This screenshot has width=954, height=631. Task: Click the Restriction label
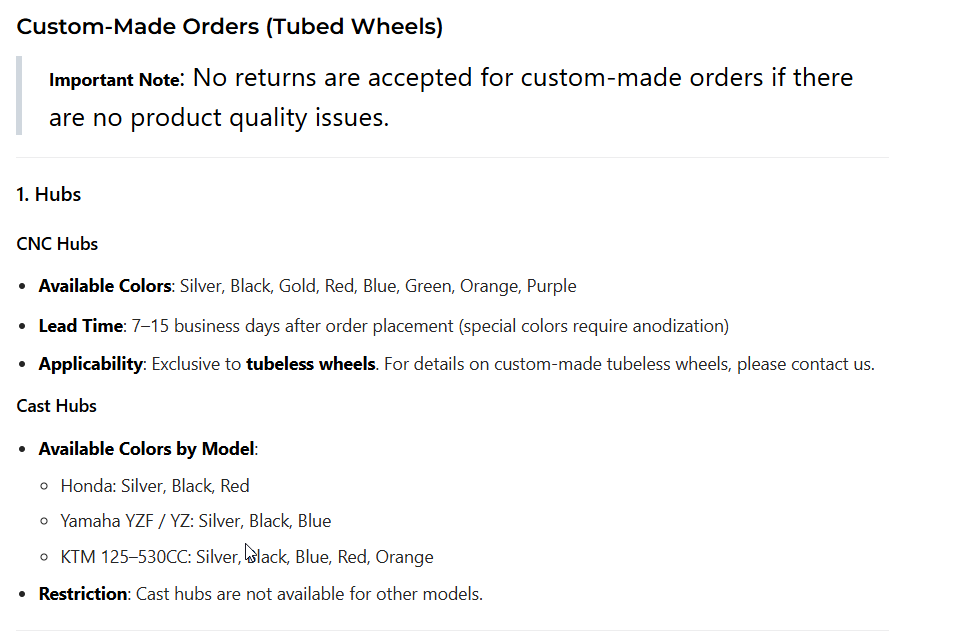[83, 594]
